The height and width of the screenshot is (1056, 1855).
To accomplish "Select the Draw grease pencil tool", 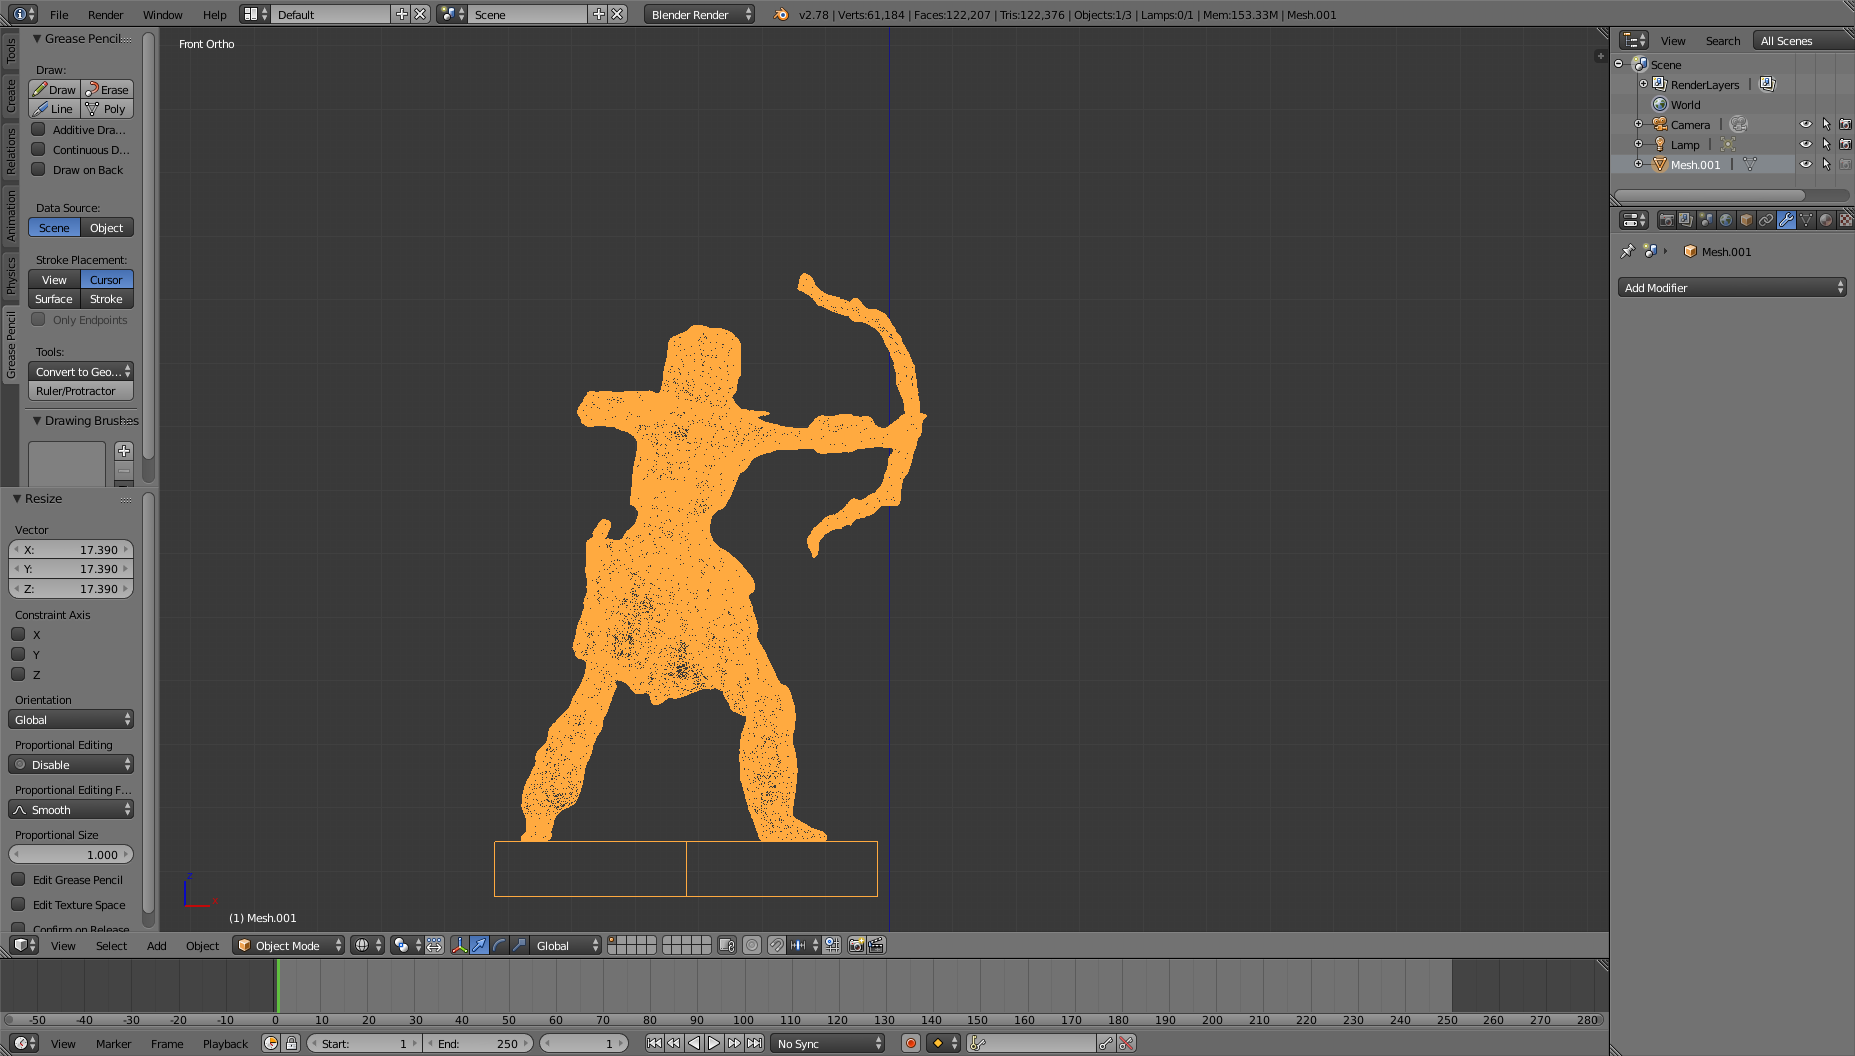I will pos(55,89).
